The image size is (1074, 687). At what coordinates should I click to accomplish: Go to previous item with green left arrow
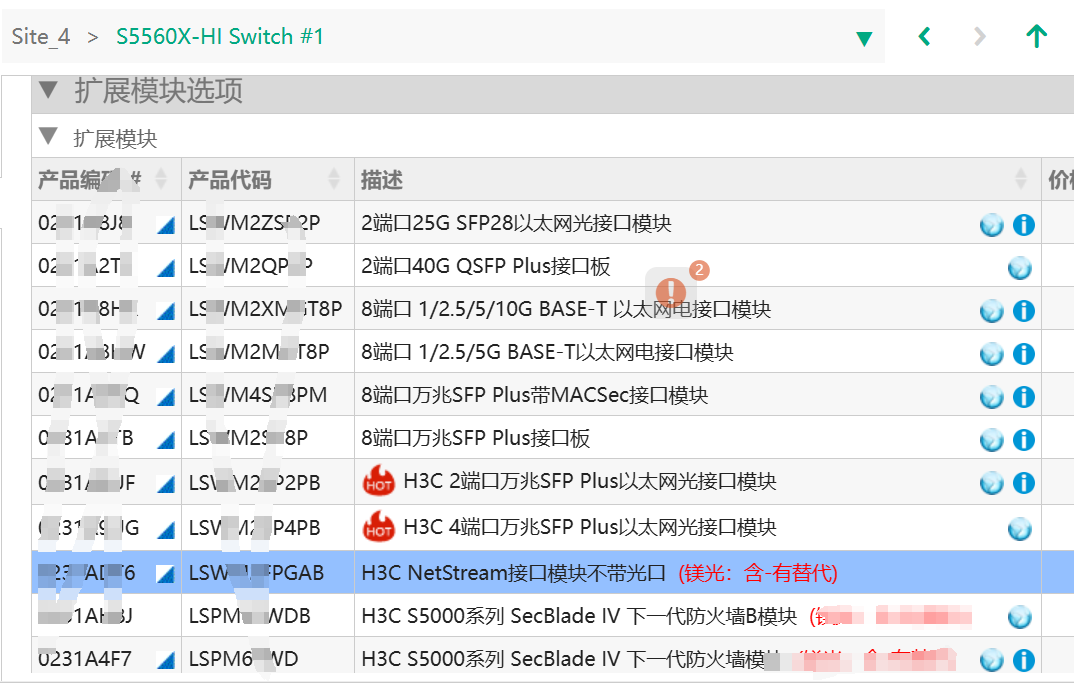pos(924,37)
